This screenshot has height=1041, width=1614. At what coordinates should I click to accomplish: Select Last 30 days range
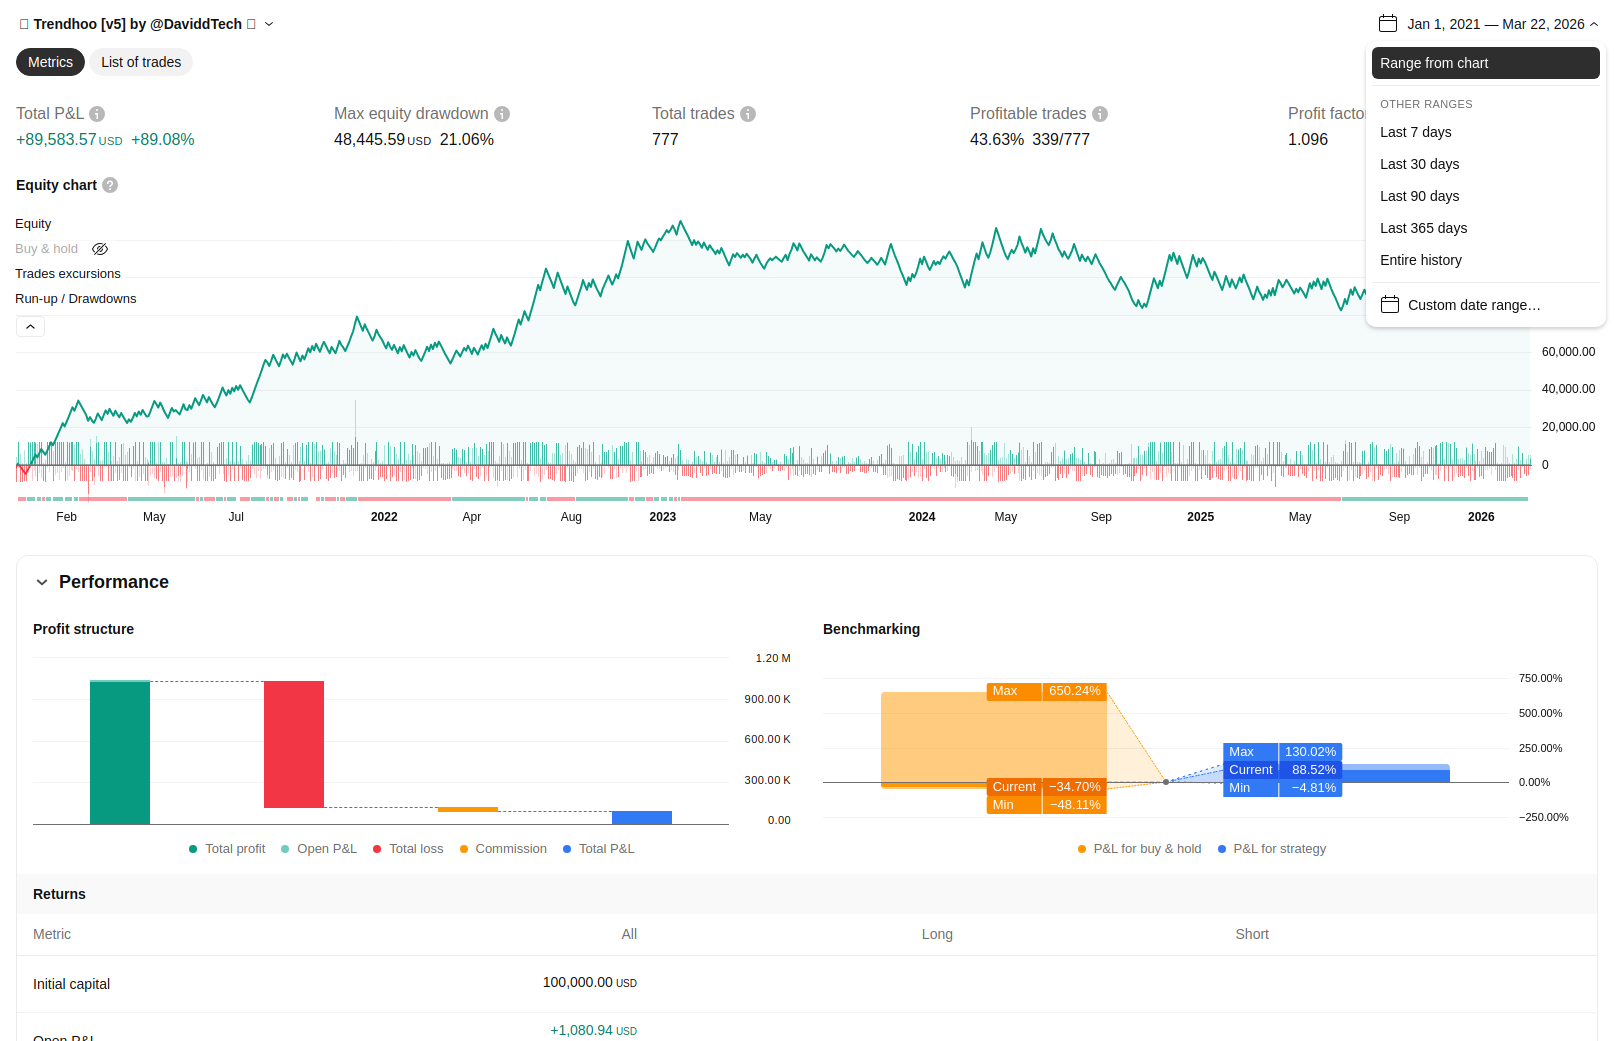1419,164
